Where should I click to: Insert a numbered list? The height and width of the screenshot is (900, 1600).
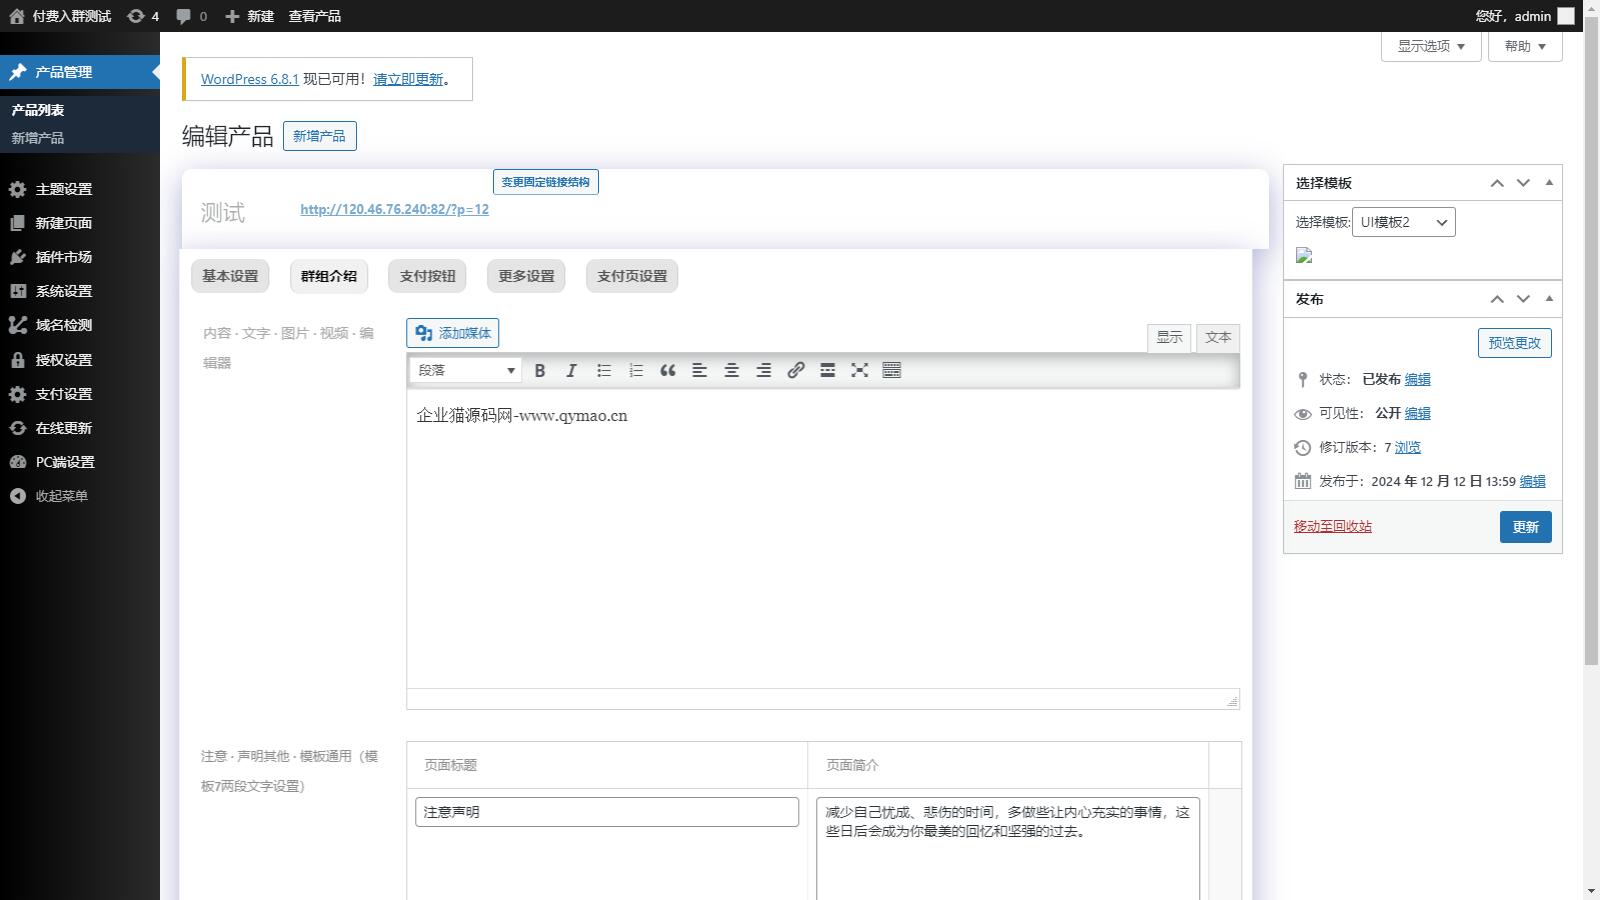coord(636,370)
